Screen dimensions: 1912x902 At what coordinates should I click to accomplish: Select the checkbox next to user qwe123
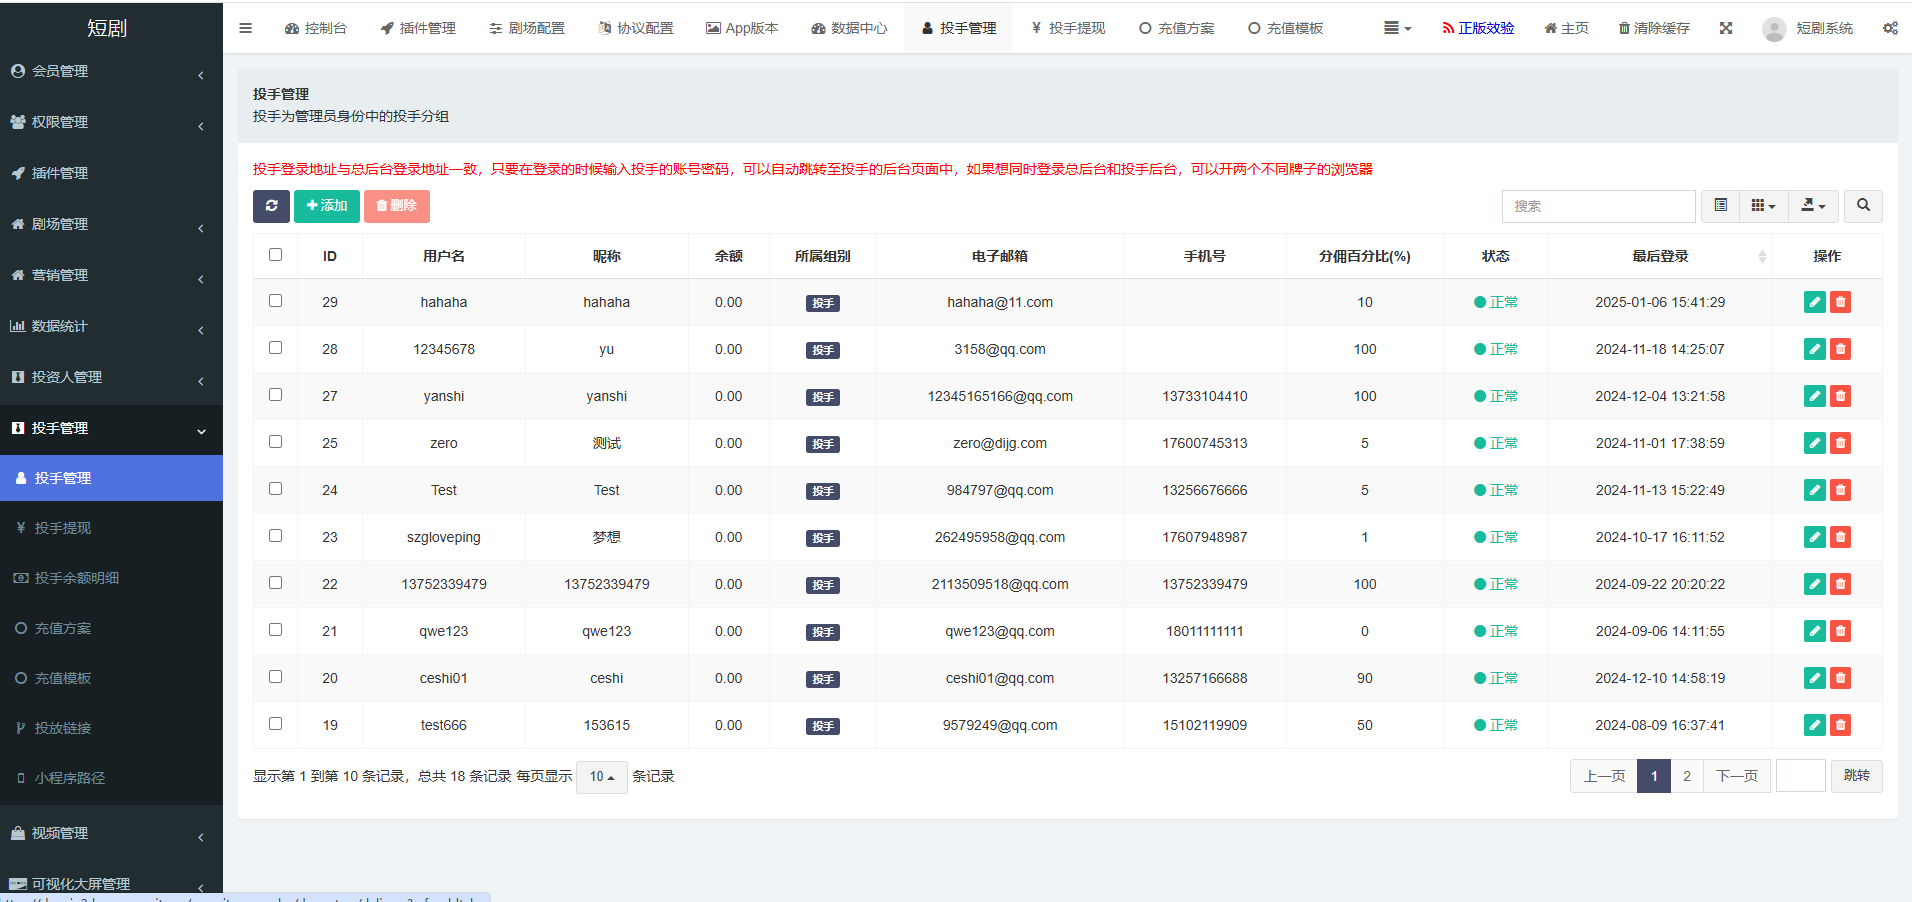point(275,629)
